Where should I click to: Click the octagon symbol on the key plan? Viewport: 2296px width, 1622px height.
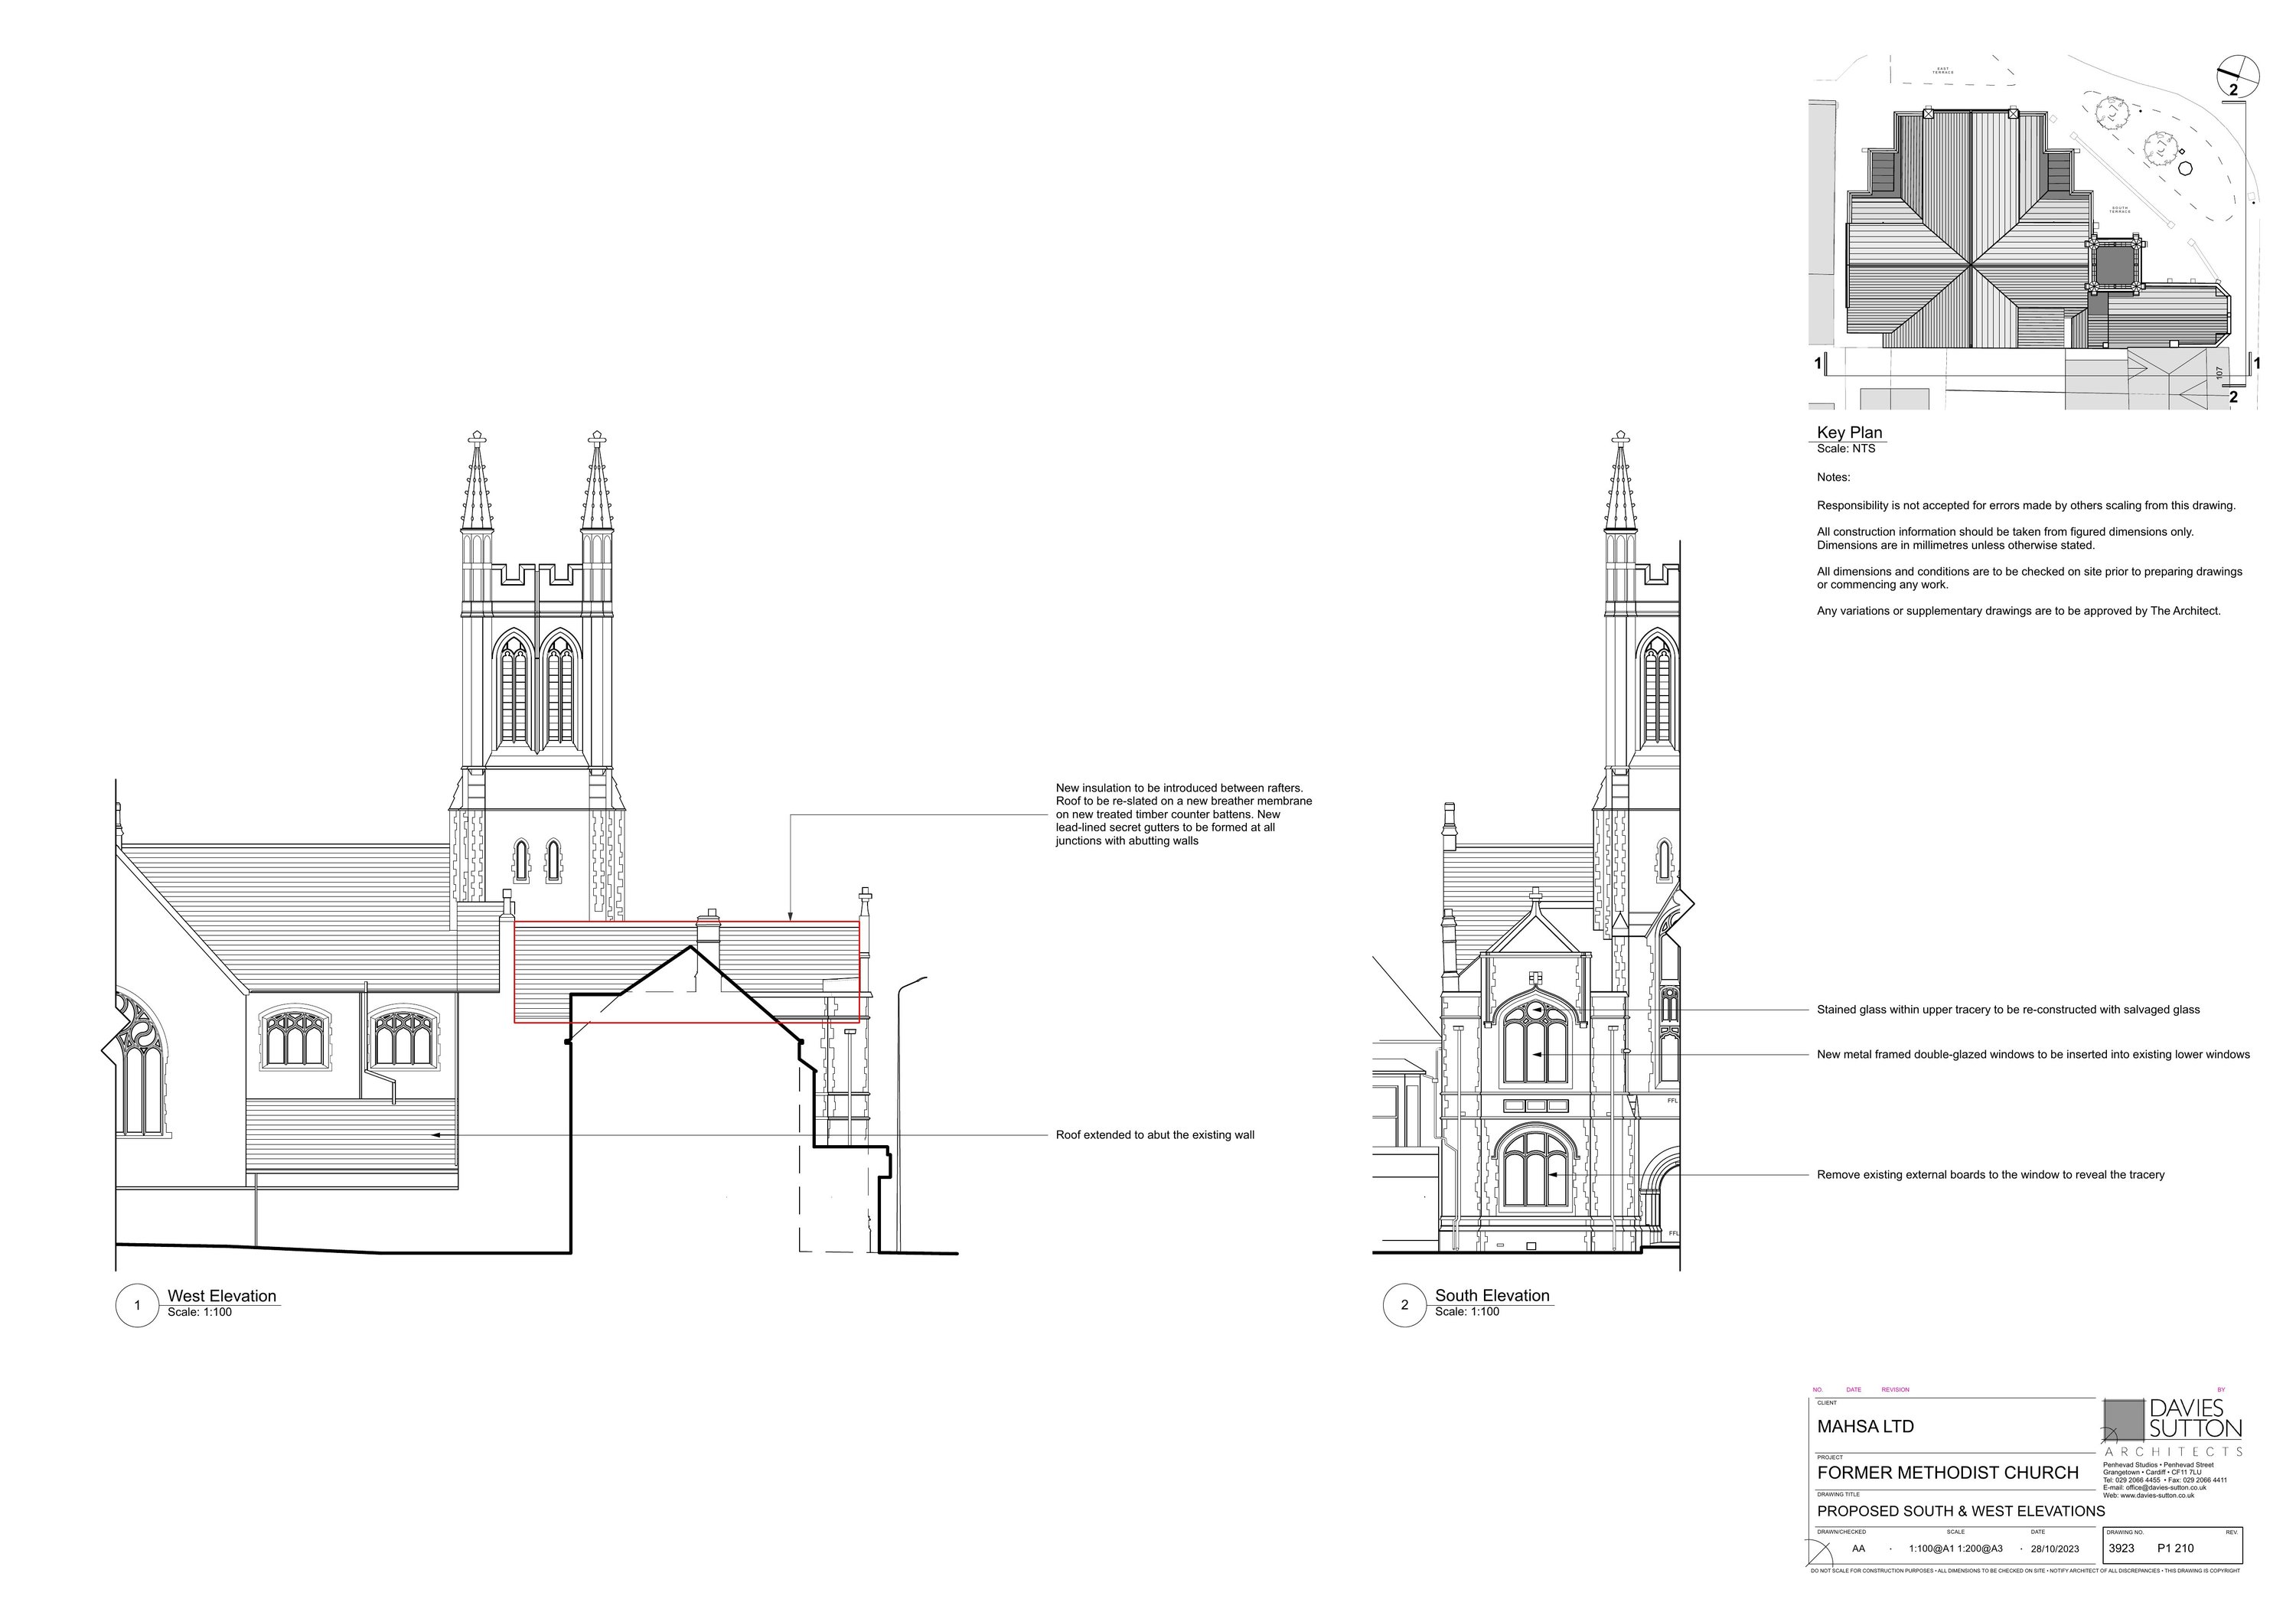(x=2184, y=168)
